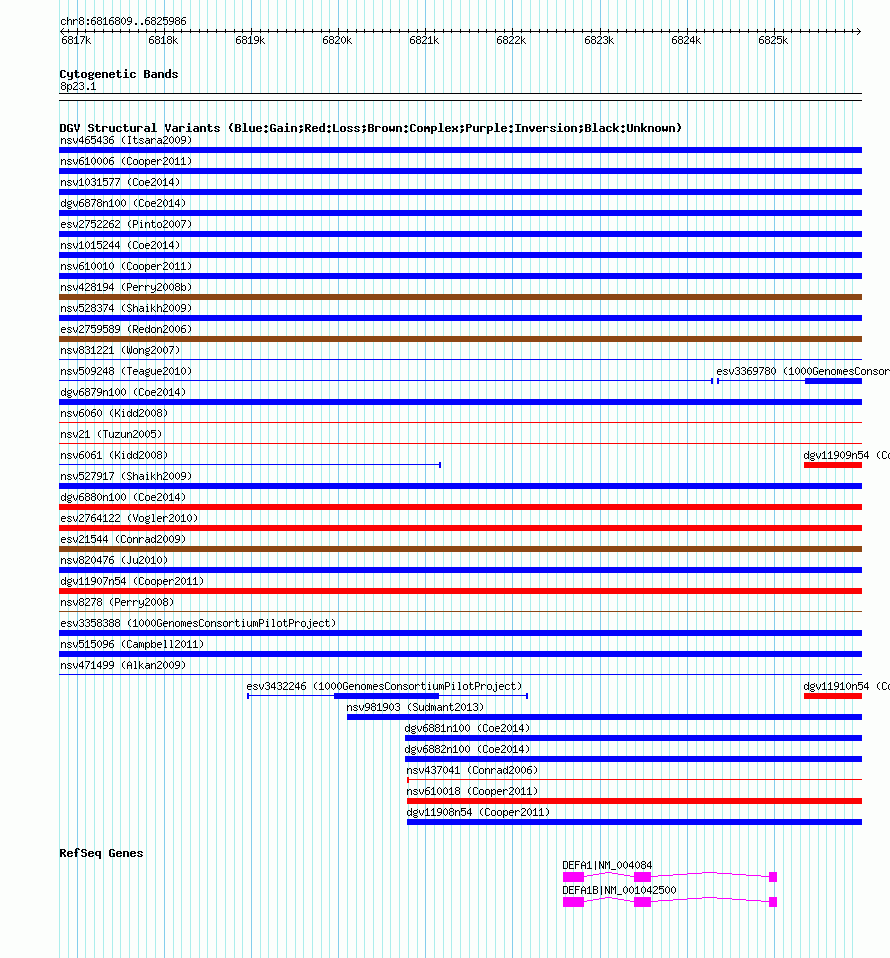Open nsv21 (Tuzun2005) label

[x=111, y=434]
